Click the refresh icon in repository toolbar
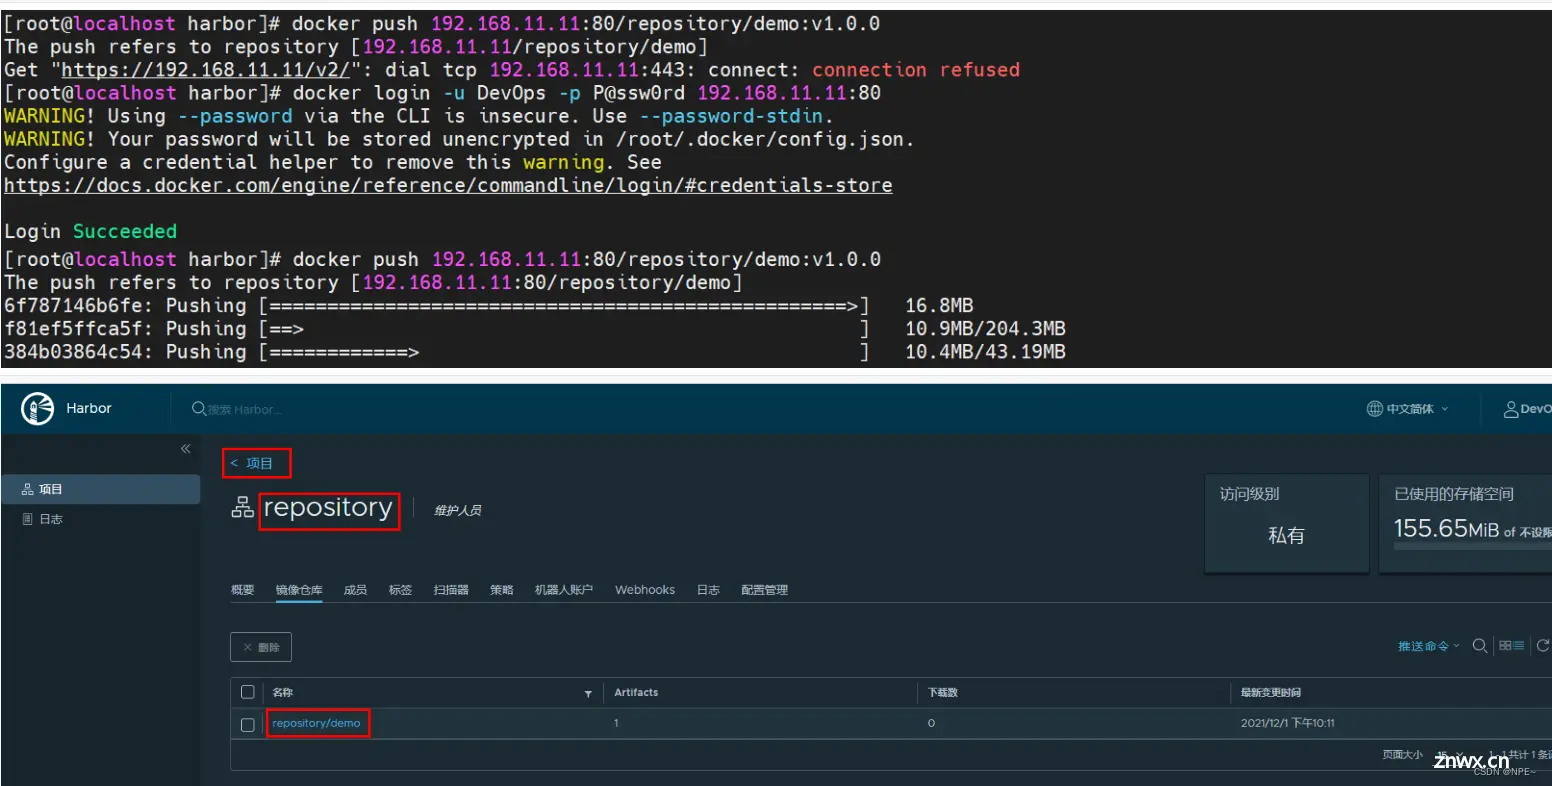The image size is (1552, 786). (1543, 646)
